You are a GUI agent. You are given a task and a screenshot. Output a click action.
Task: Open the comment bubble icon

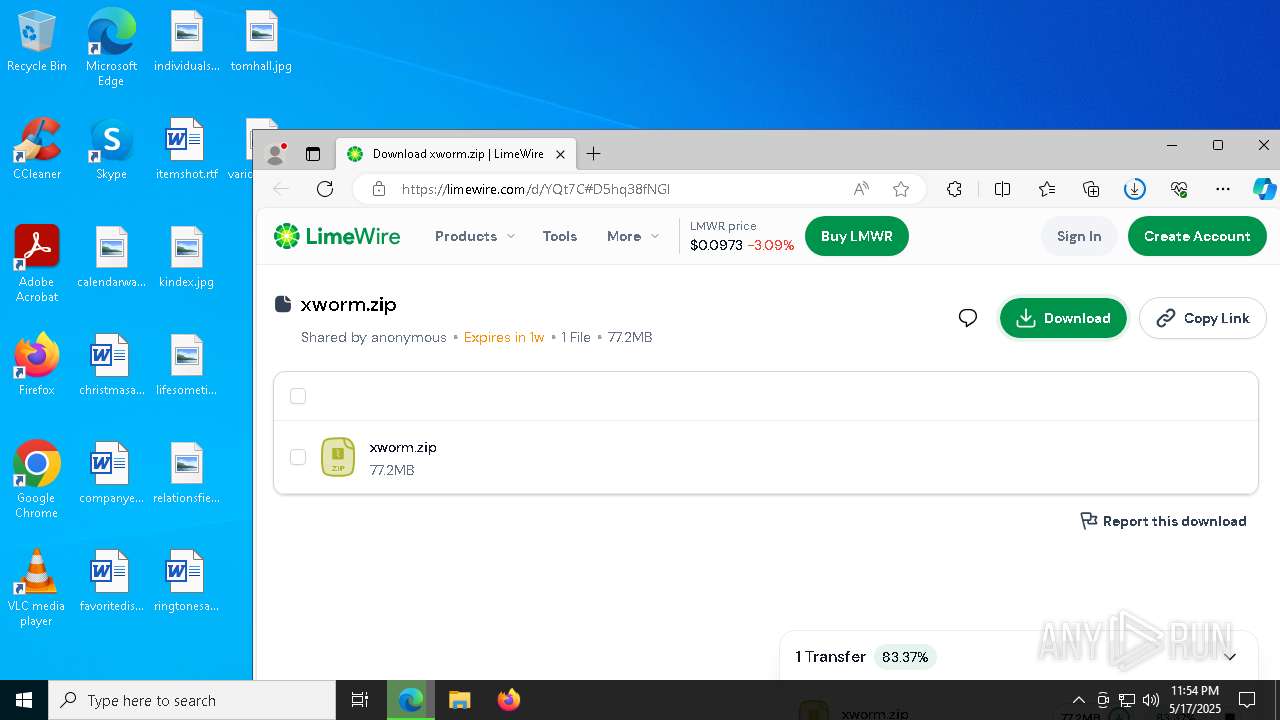(968, 318)
